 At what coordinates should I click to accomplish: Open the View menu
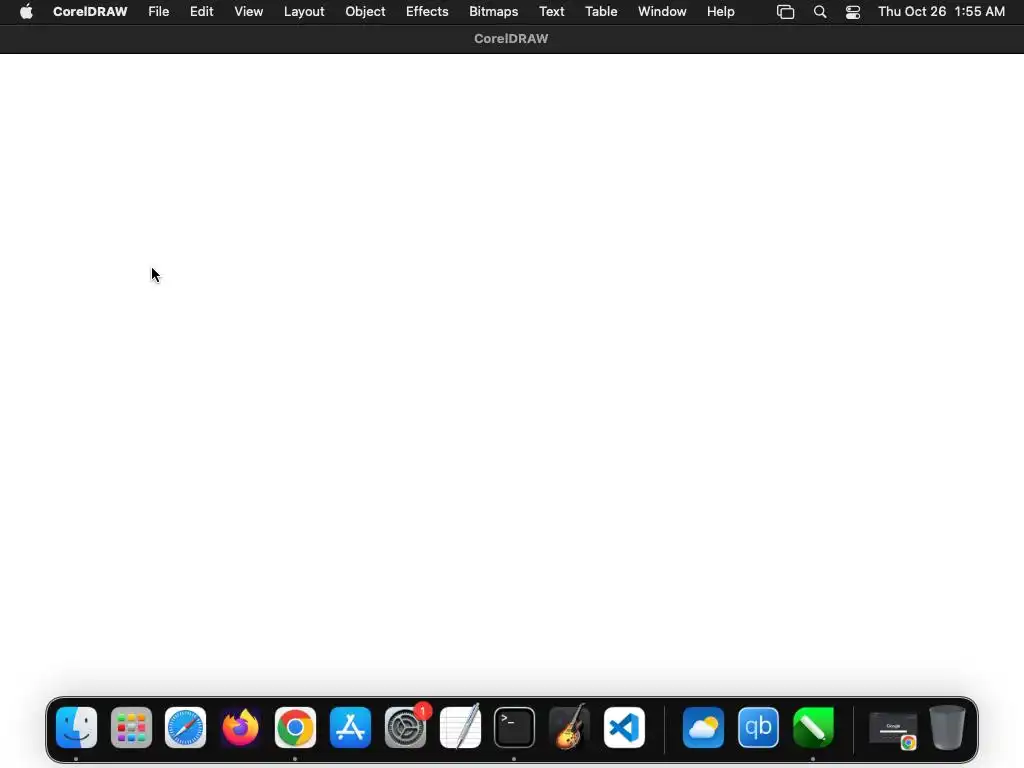(249, 12)
